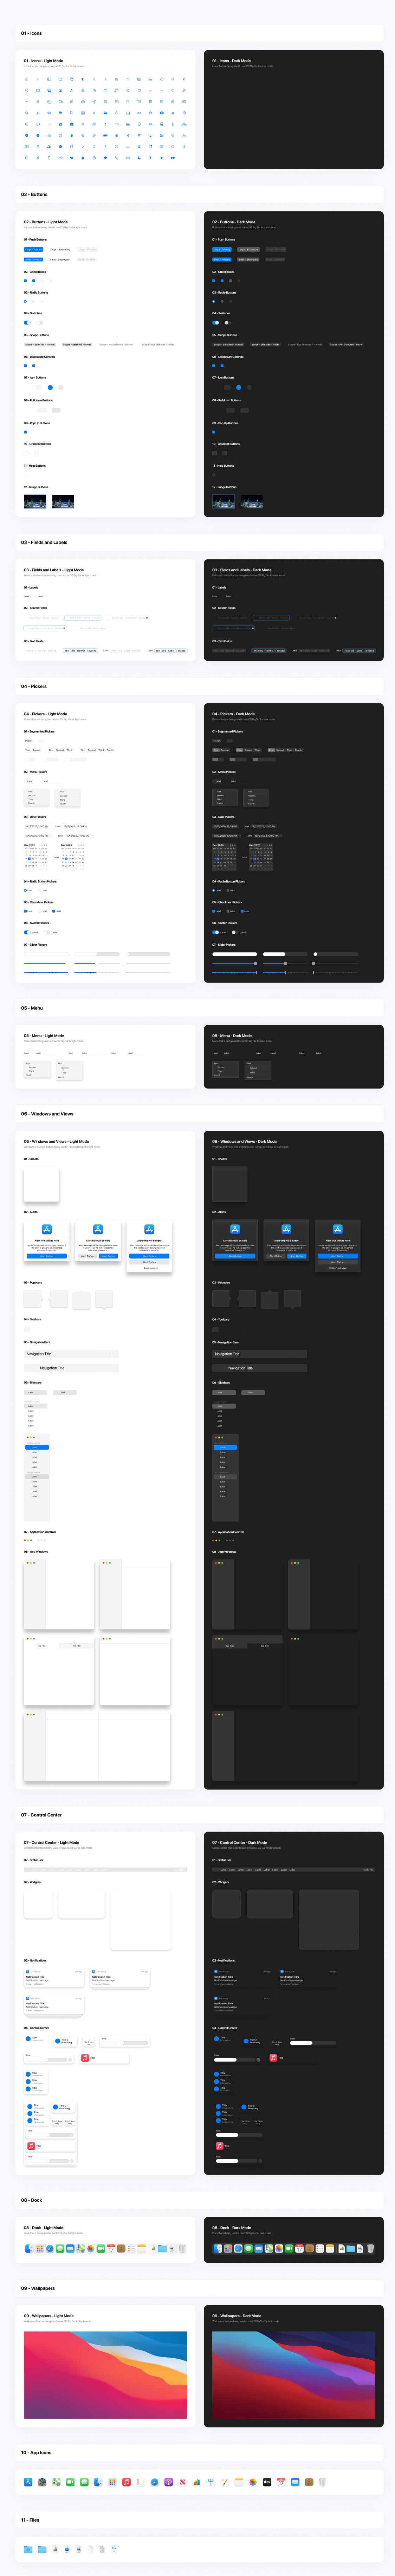Turn off the blue switch in Buttons Light Mode
This screenshot has height=2576, width=395.
(27, 323)
